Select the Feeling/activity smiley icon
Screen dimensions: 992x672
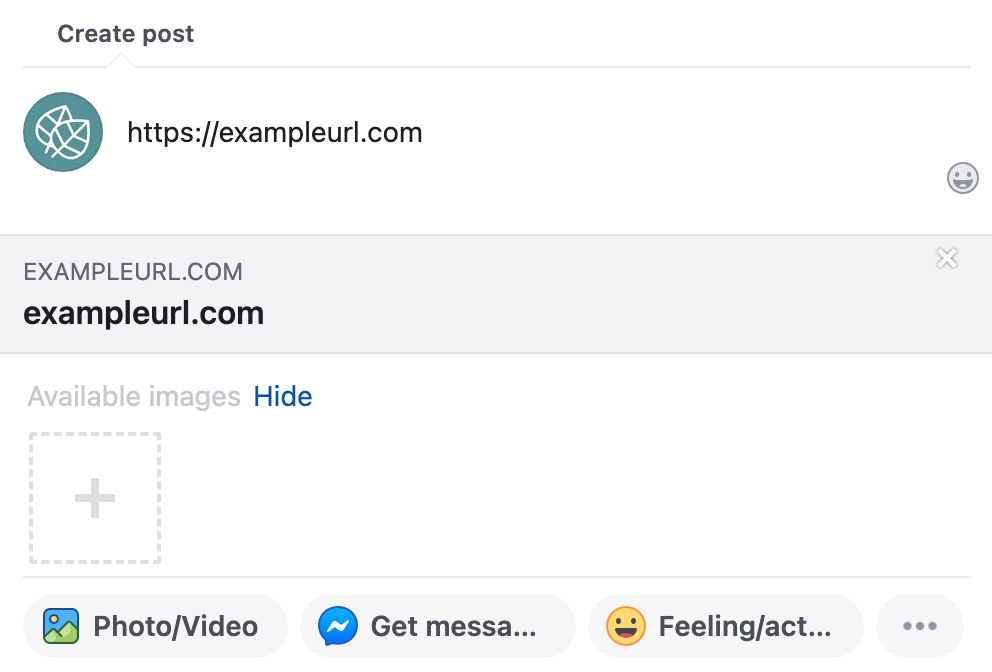click(x=625, y=625)
